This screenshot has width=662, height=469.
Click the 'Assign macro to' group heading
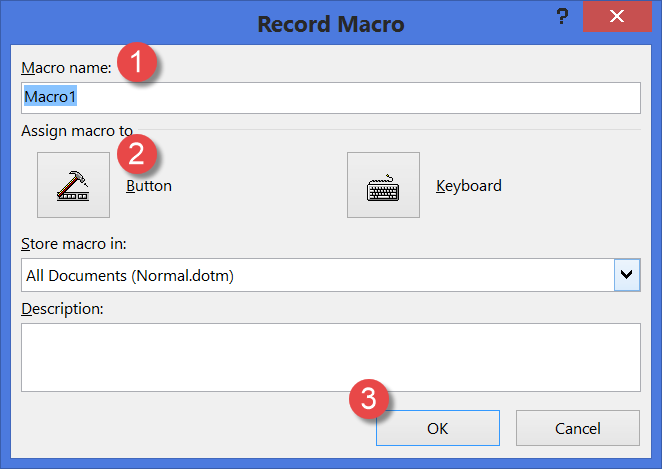[x=78, y=130]
